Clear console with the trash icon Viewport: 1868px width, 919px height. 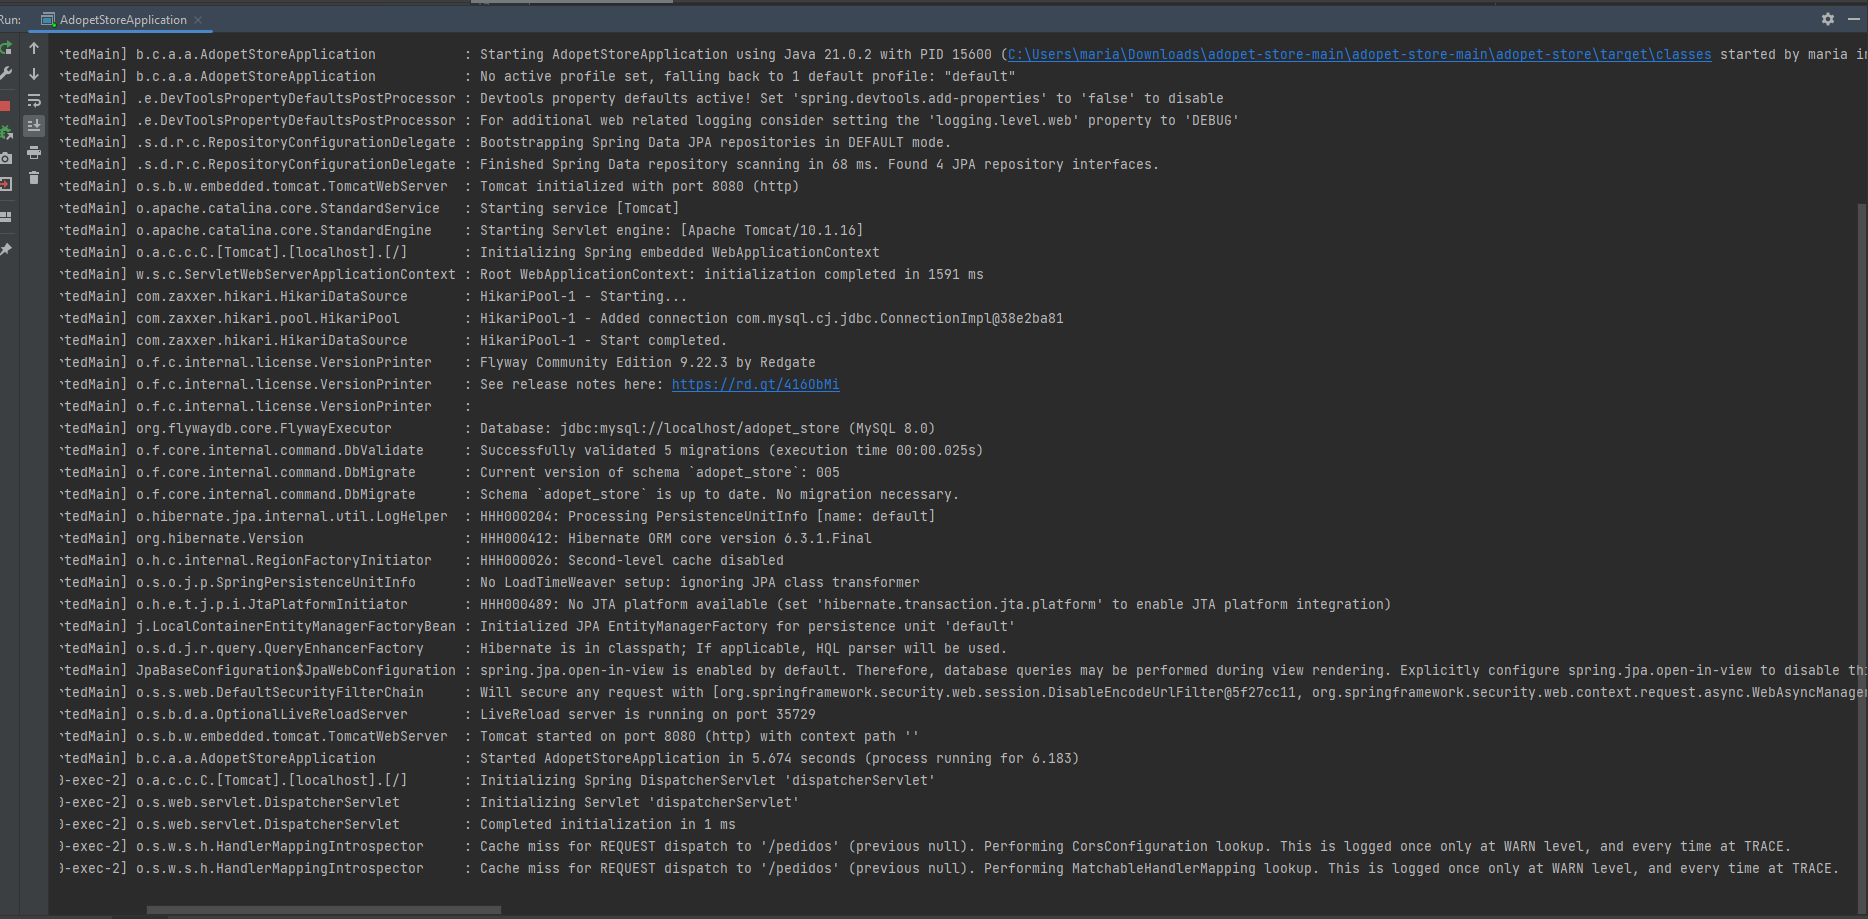tap(34, 178)
